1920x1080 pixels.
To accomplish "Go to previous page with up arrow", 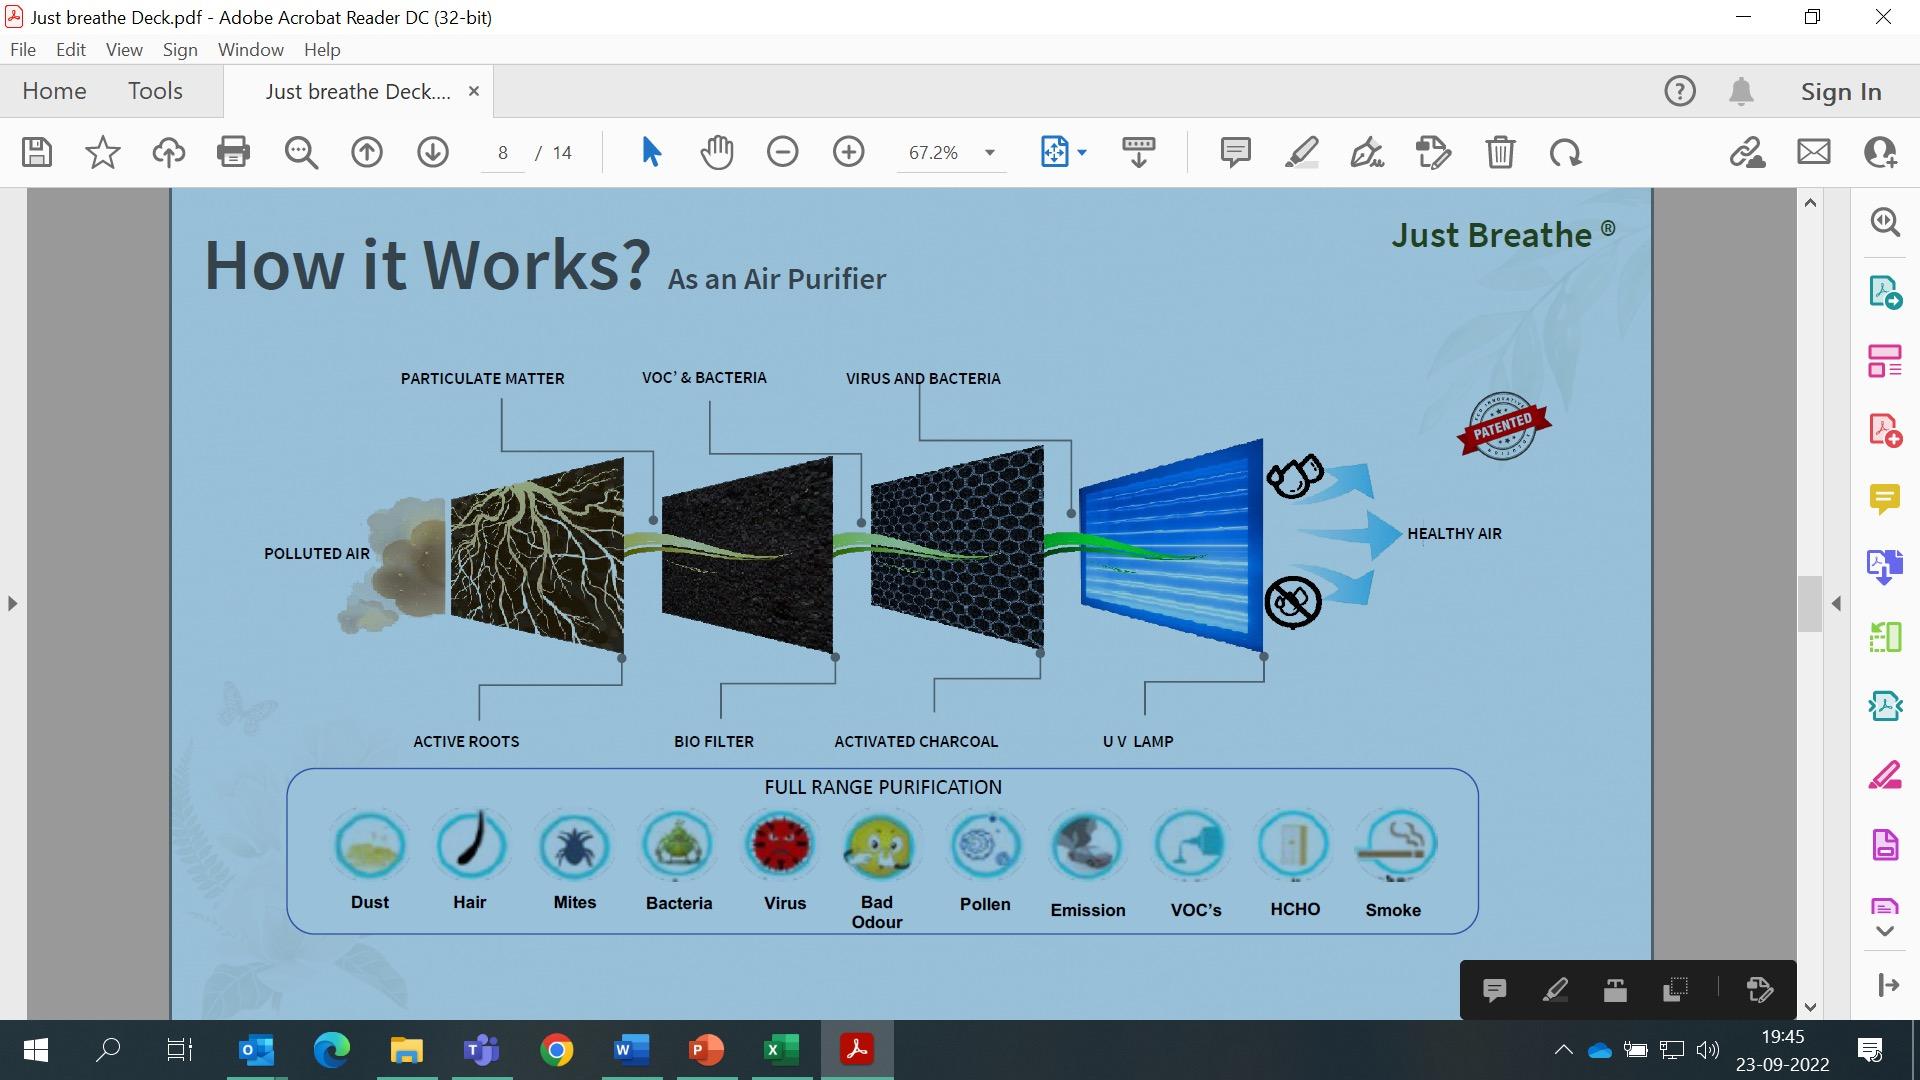I will (367, 152).
